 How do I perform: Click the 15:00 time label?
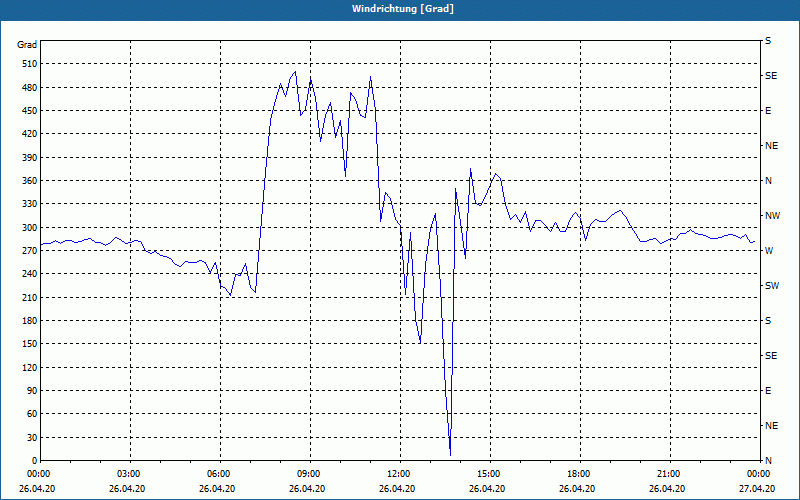pos(487,474)
